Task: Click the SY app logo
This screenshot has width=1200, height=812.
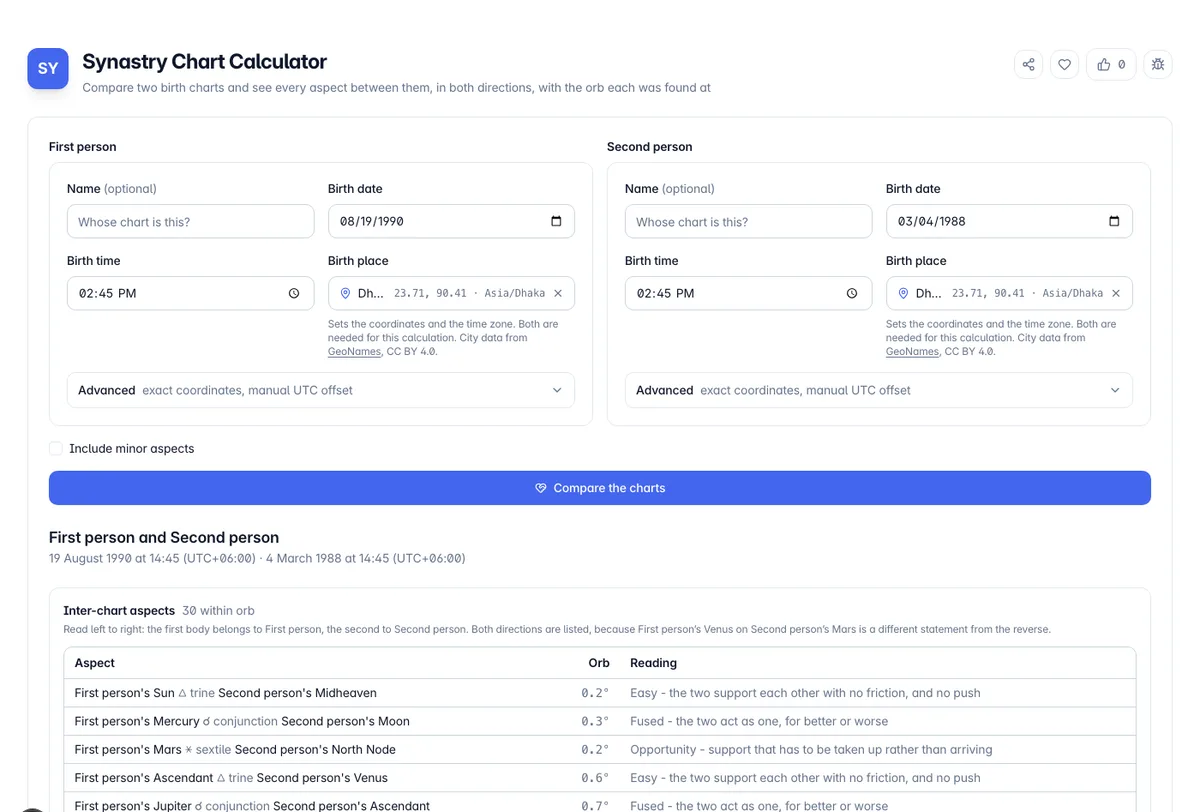Action: point(48,69)
